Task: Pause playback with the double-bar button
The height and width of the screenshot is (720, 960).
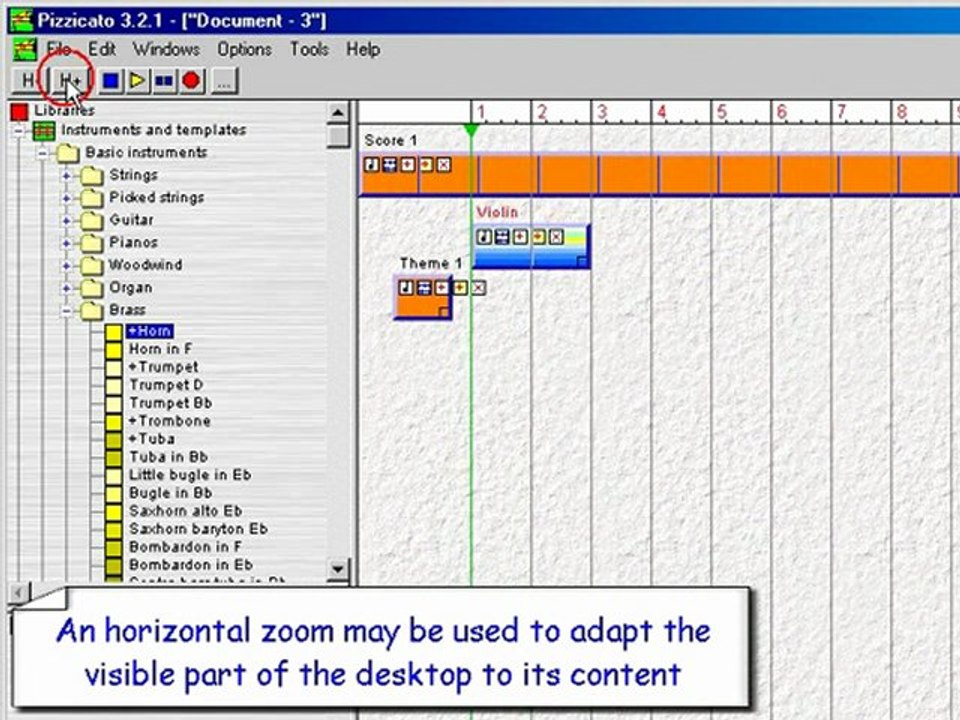Action: (x=165, y=81)
